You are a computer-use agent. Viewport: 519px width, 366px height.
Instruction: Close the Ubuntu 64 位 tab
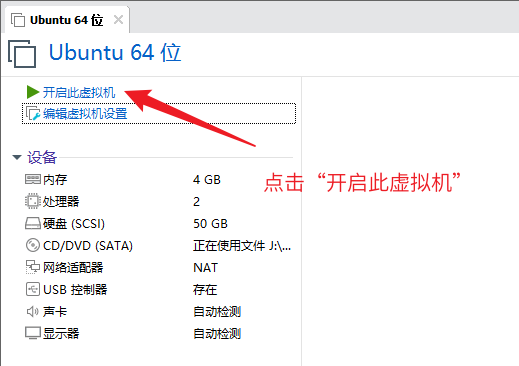(x=118, y=20)
